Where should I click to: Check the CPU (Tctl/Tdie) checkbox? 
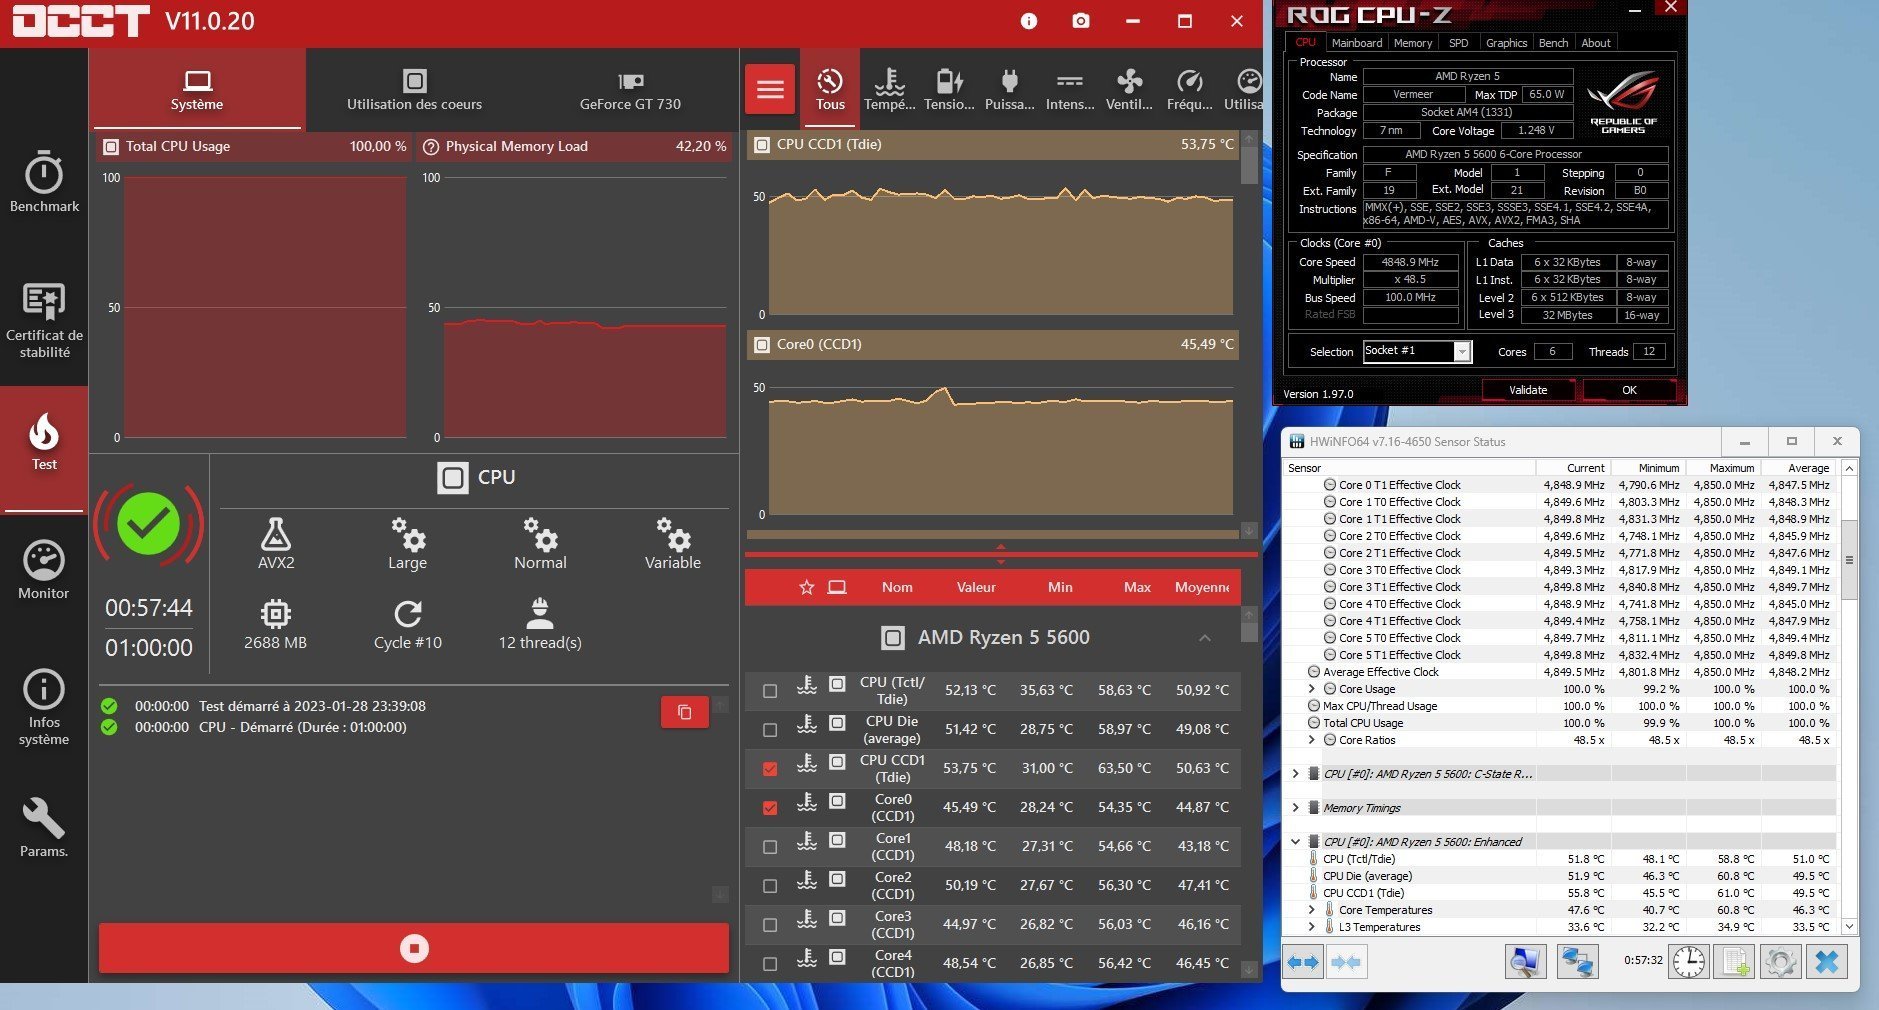pyautogui.click(x=770, y=691)
